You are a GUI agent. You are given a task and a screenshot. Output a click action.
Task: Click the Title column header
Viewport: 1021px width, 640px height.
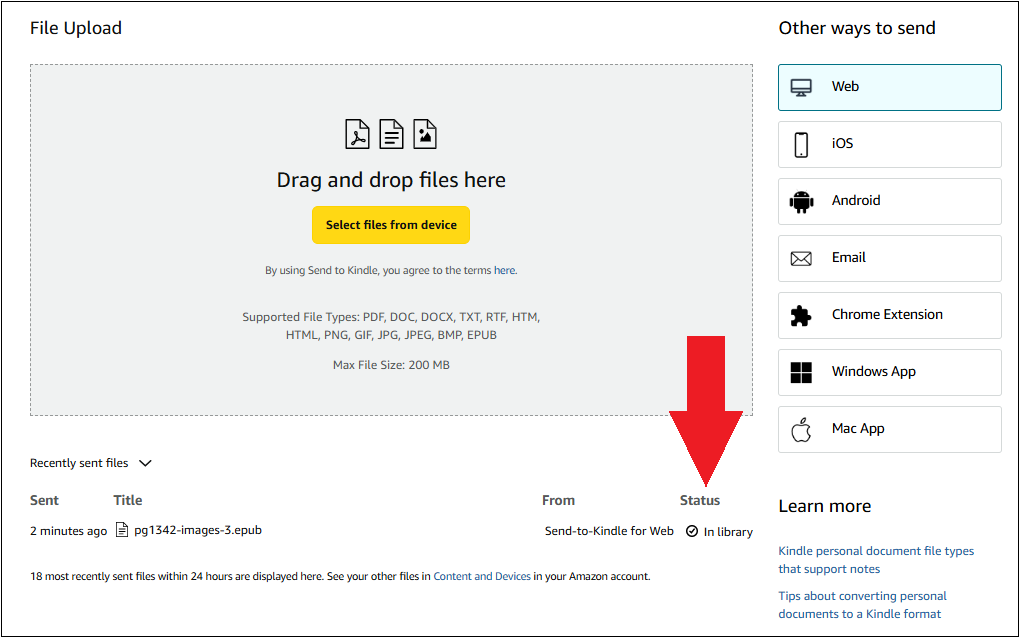click(128, 500)
